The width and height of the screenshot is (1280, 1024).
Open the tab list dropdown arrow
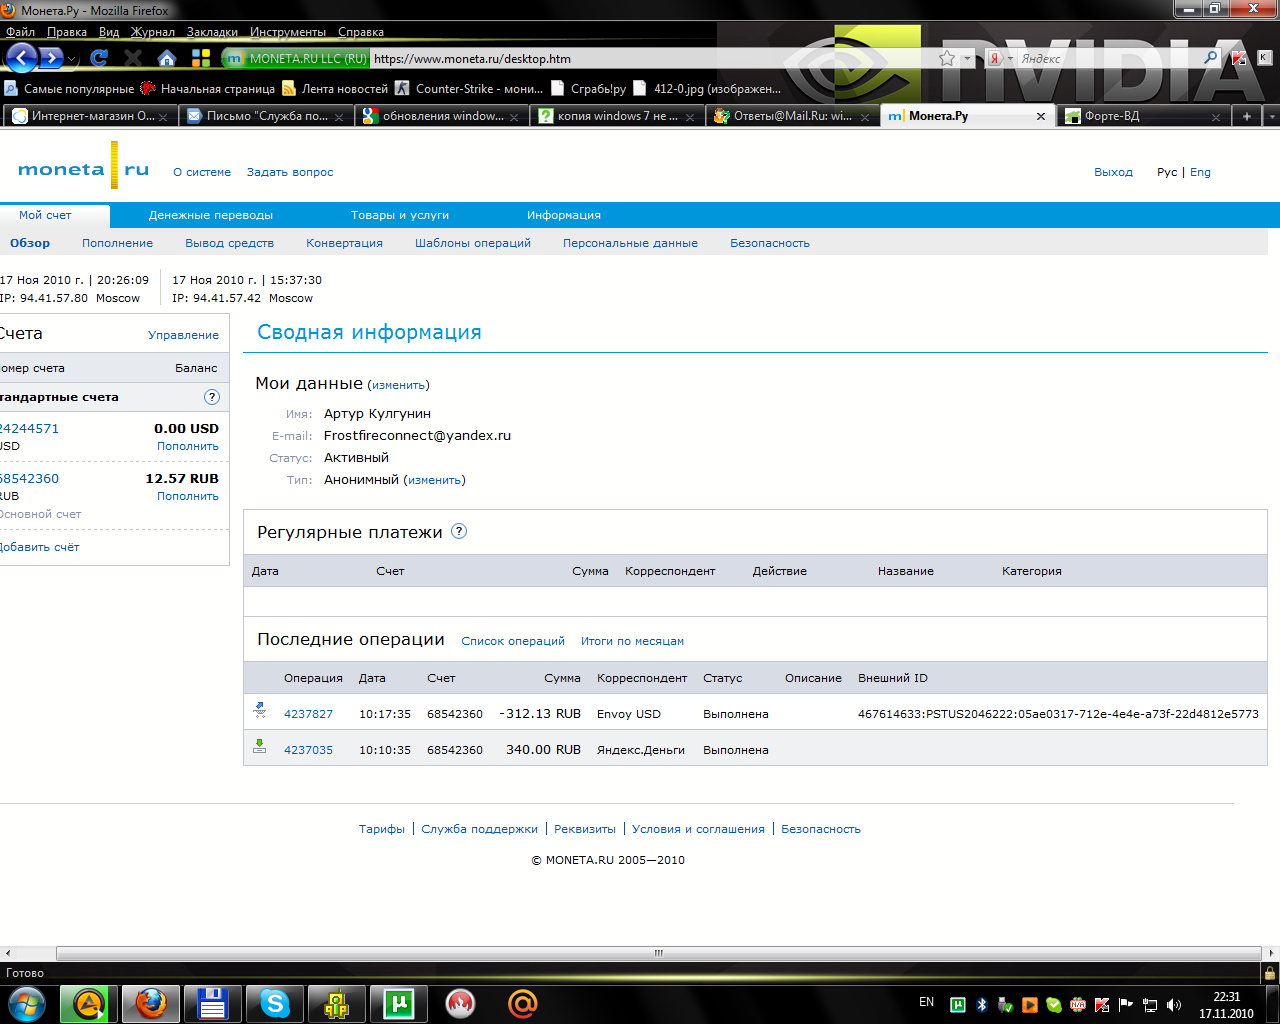click(x=1271, y=116)
